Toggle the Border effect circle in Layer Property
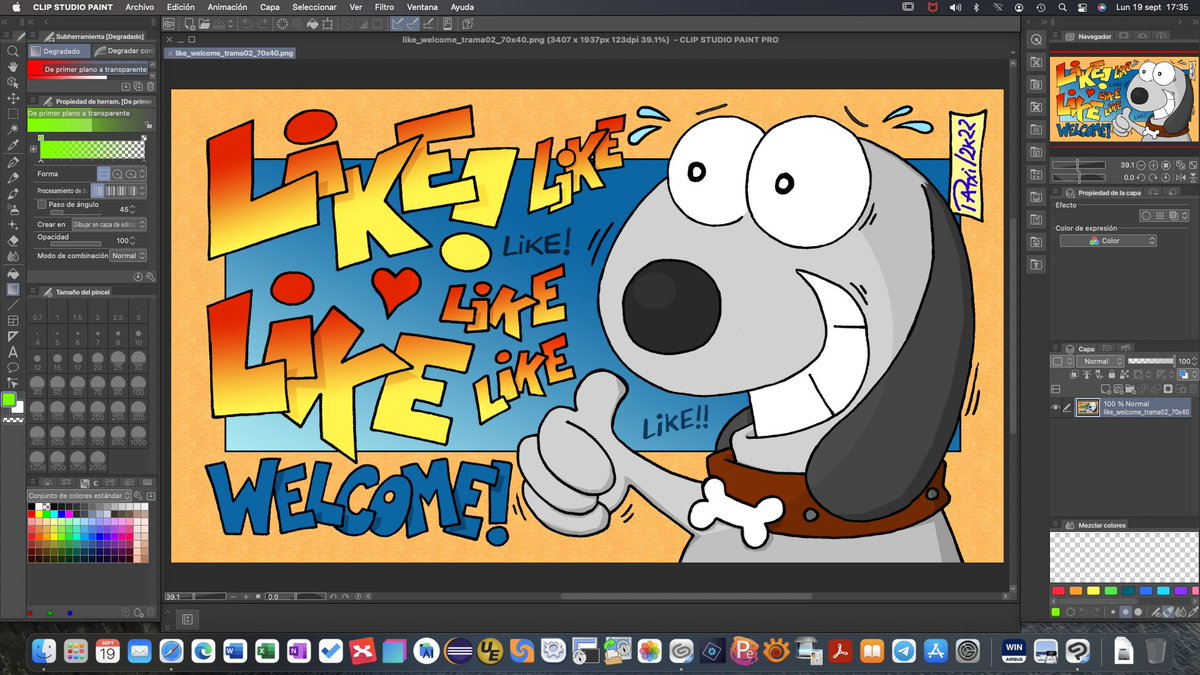1200x675 pixels. tap(1146, 215)
